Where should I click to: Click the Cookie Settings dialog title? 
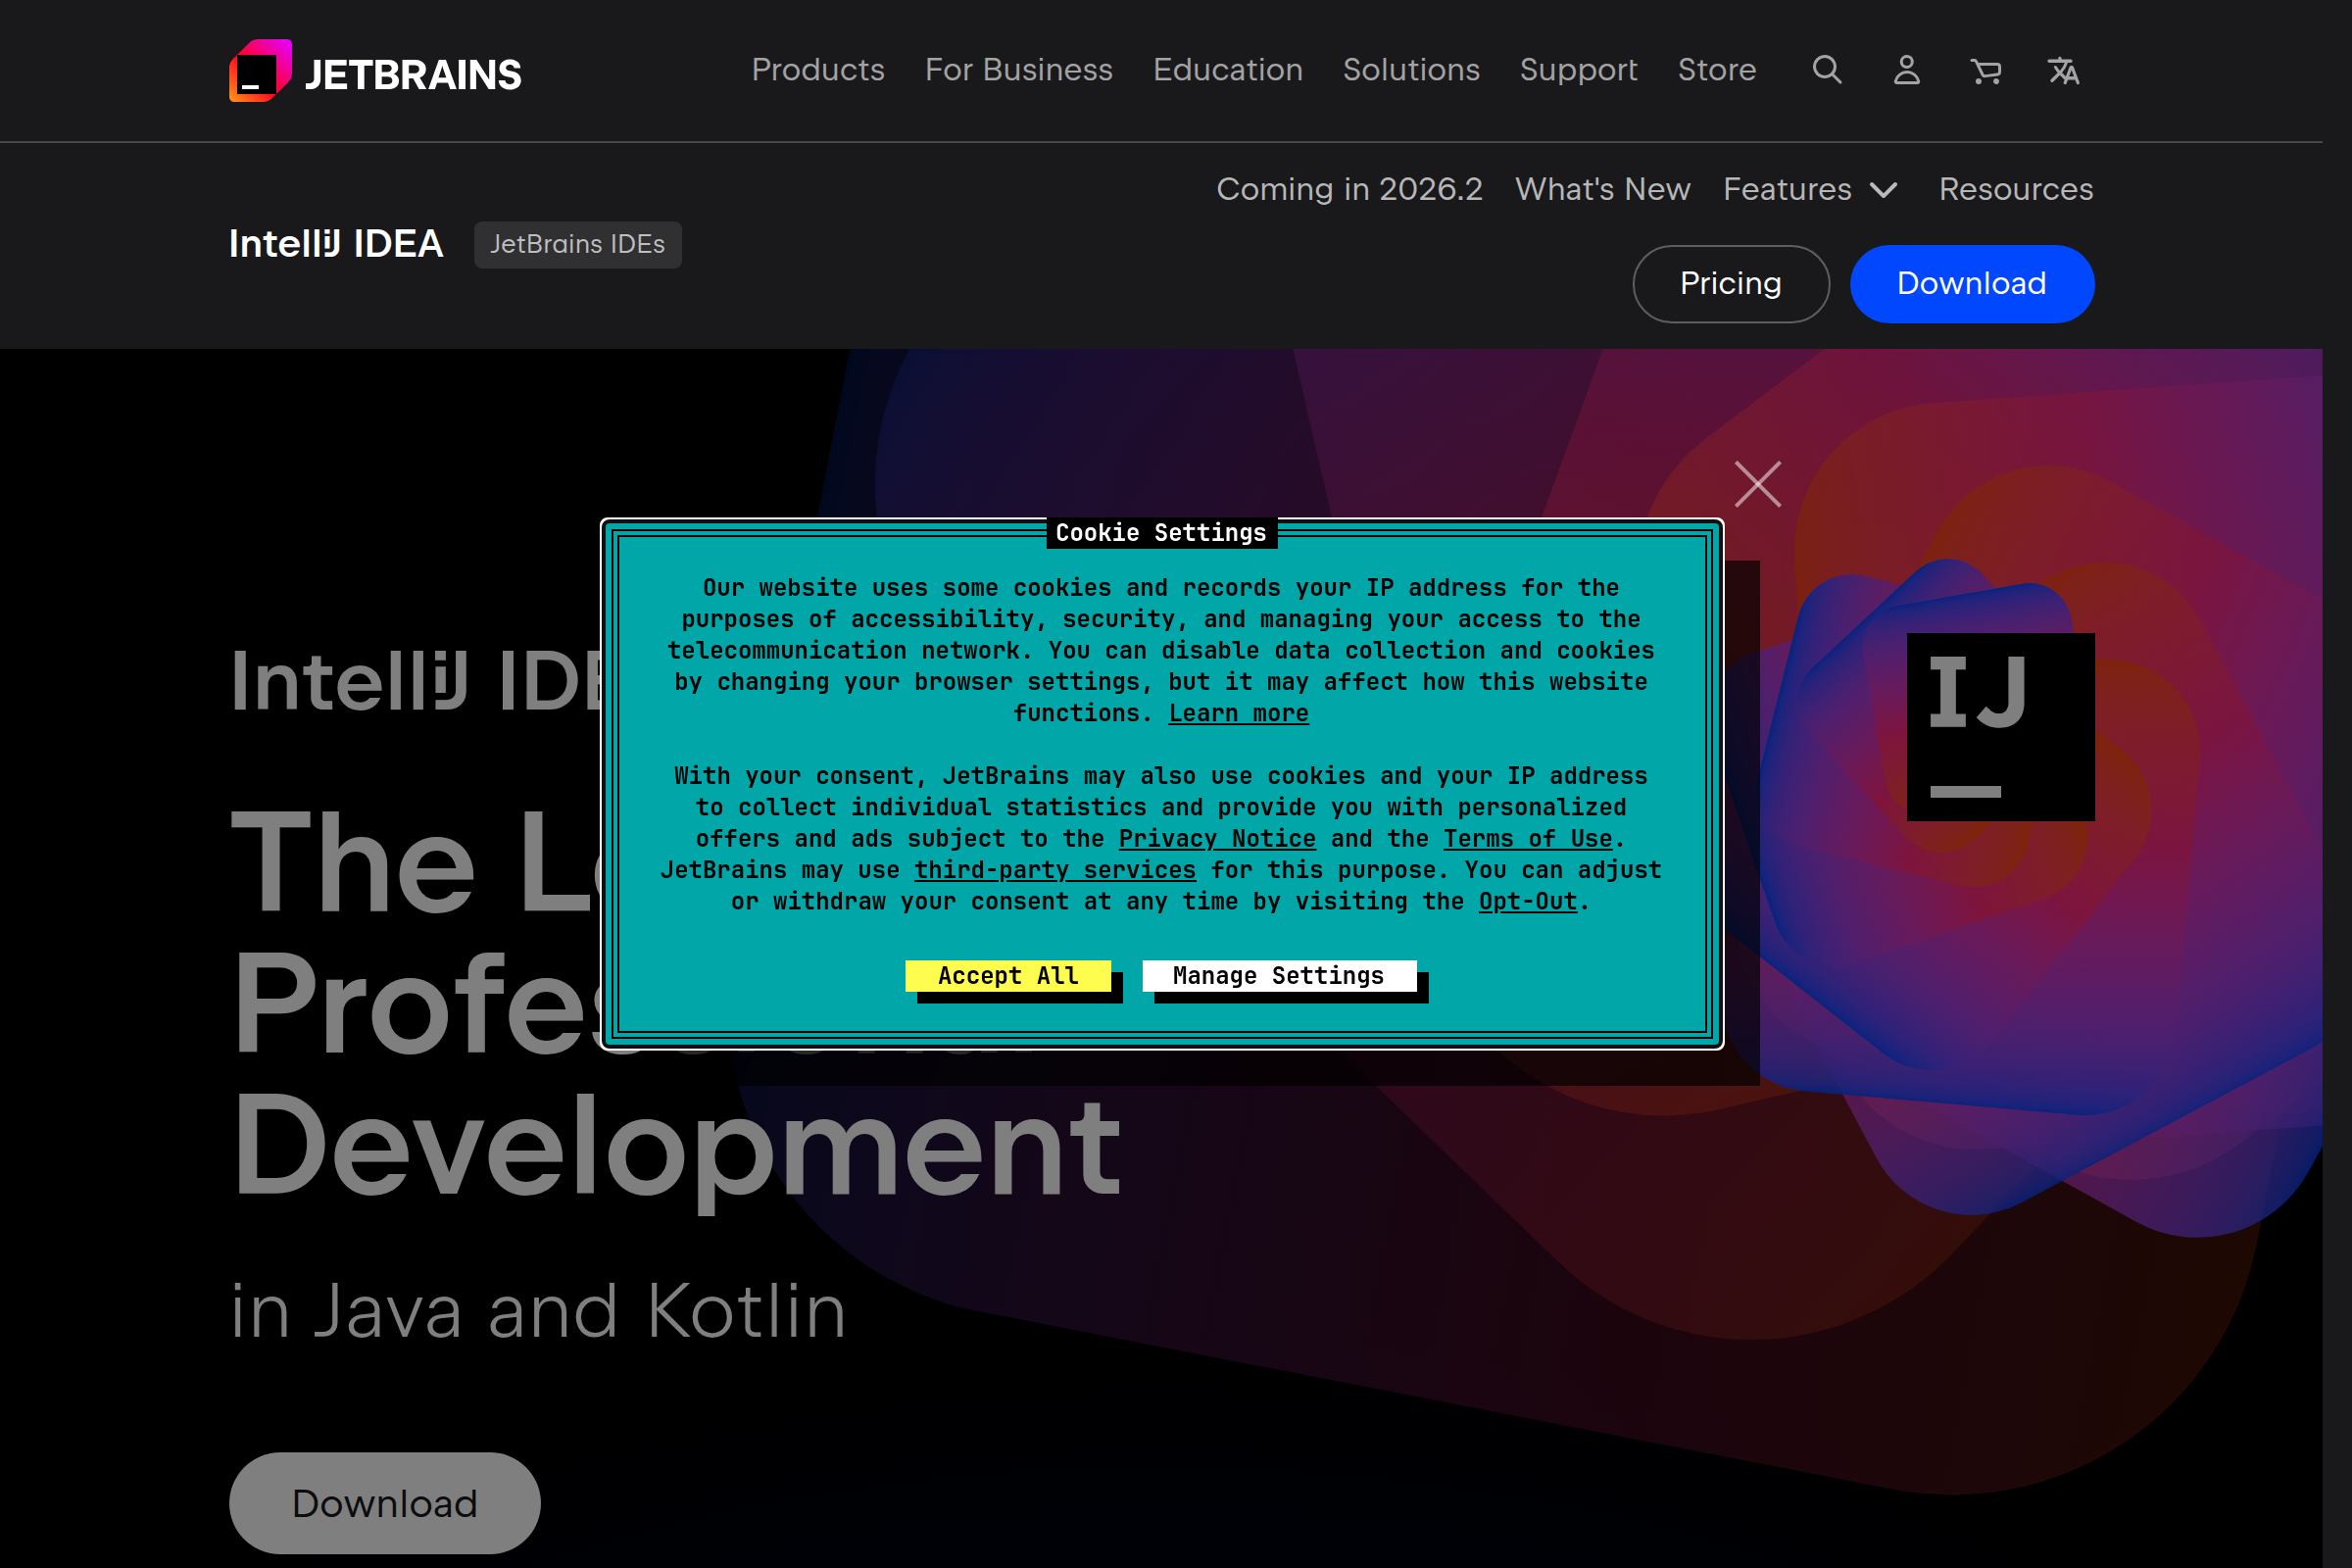pos(1161,533)
